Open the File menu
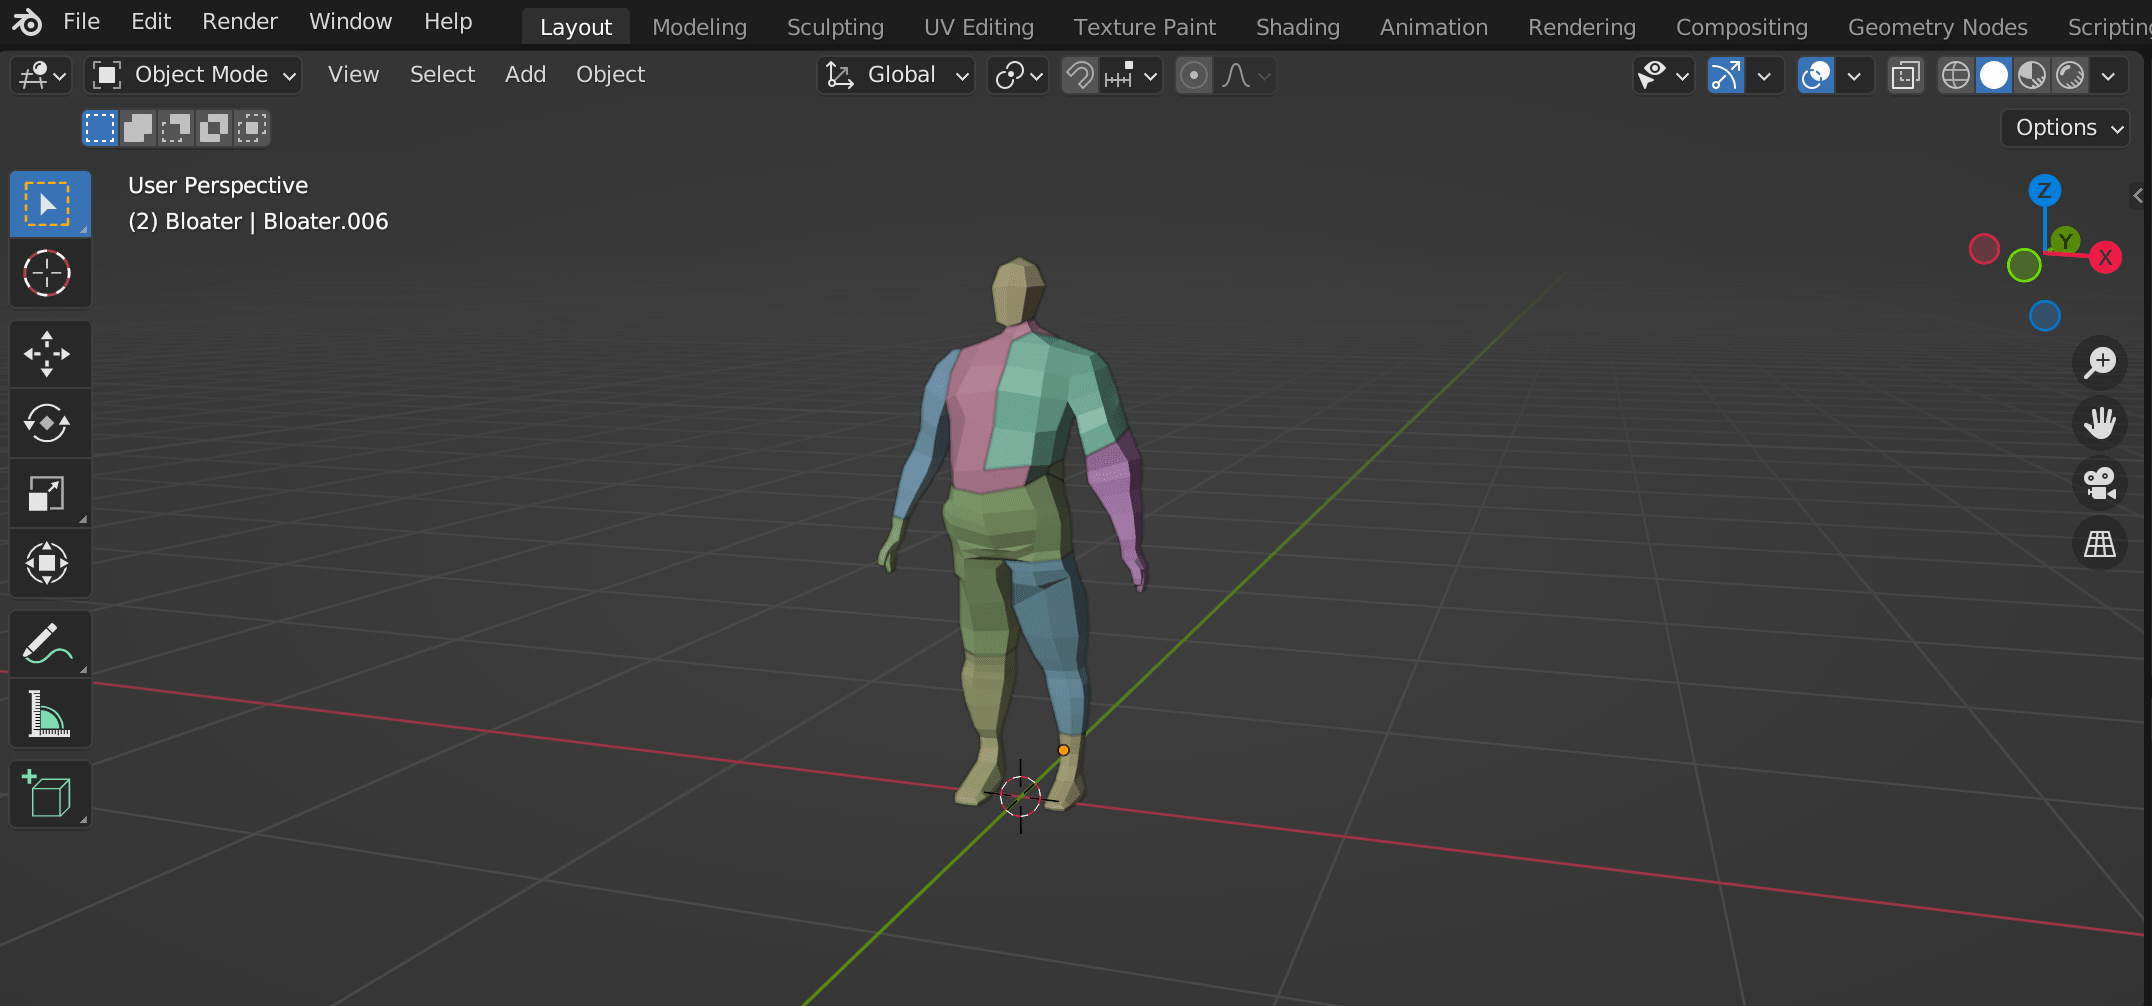This screenshot has height=1006, width=2152. tap(81, 21)
